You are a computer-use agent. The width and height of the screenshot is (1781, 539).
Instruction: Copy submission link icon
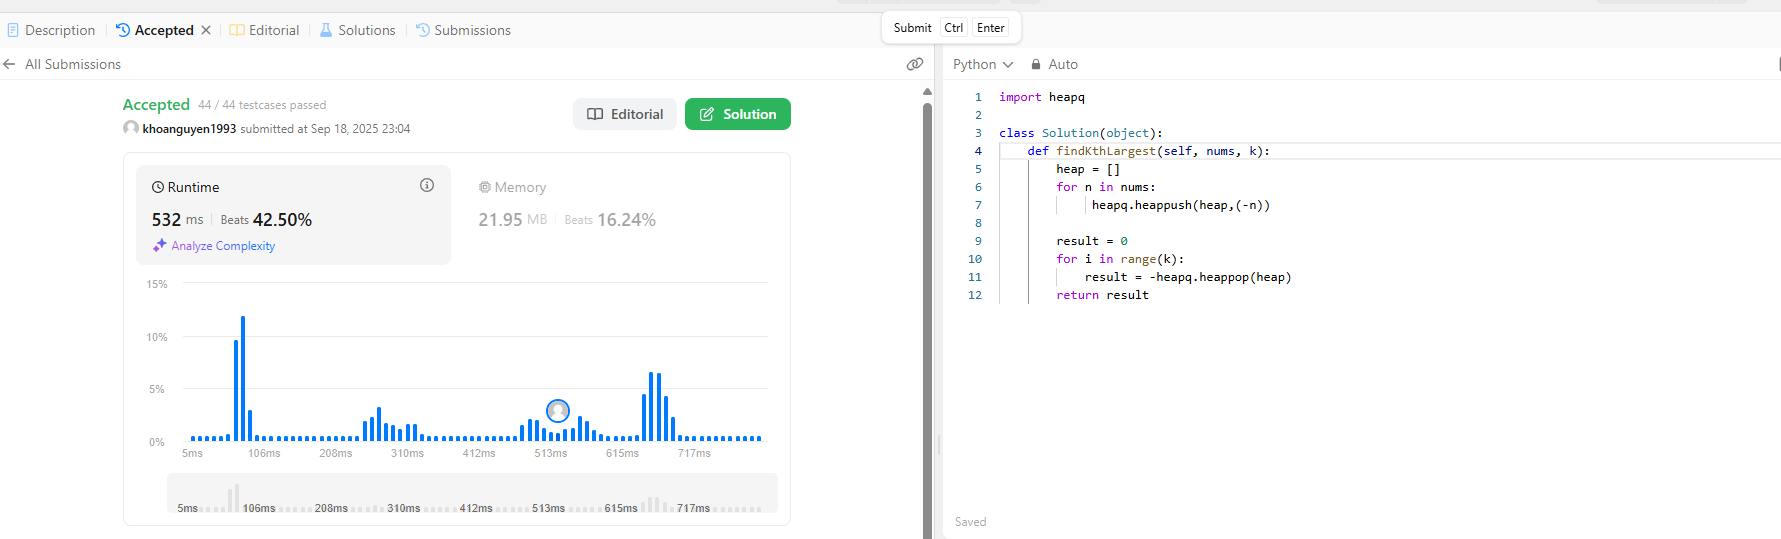(x=914, y=64)
